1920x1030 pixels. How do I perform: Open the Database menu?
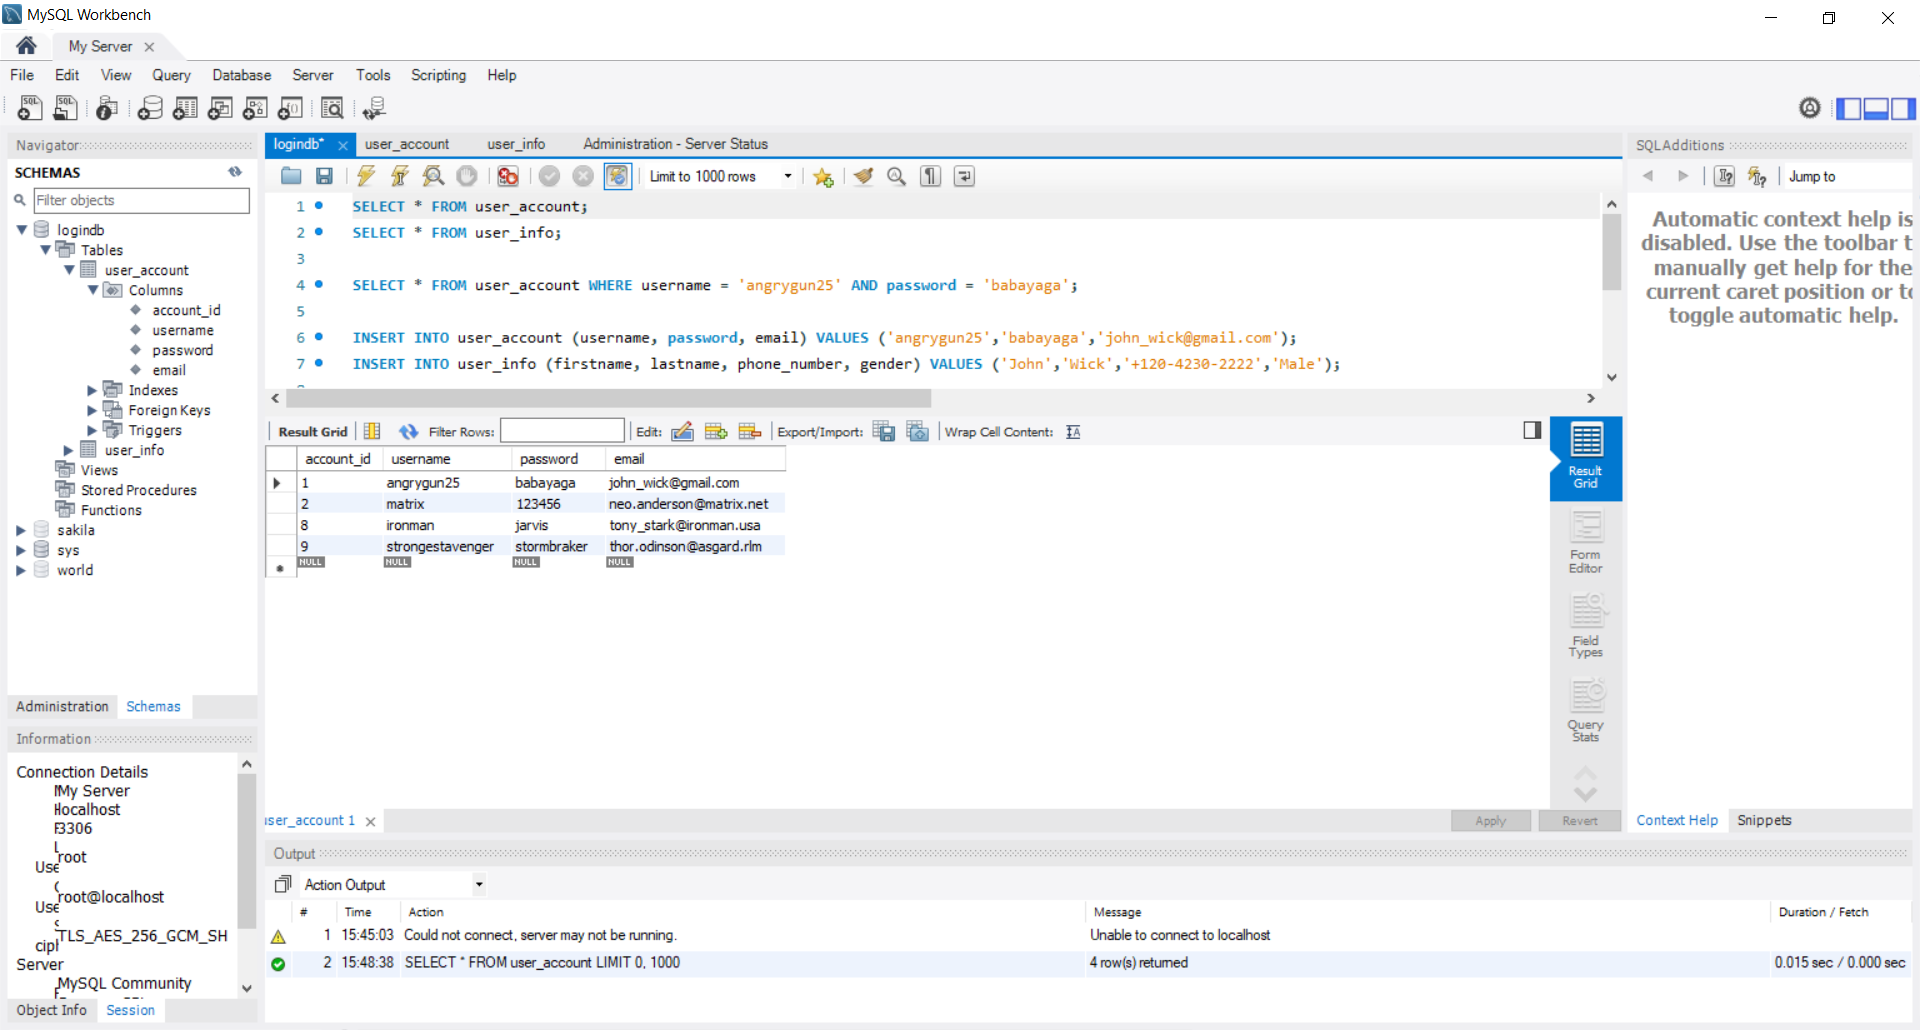pyautogui.click(x=241, y=75)
